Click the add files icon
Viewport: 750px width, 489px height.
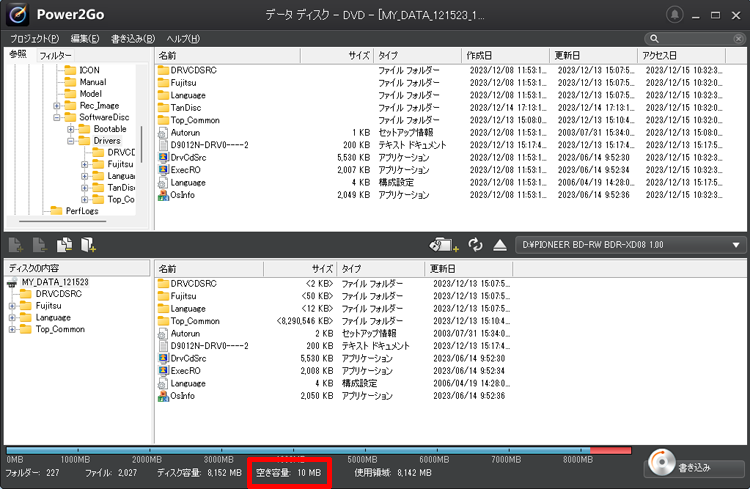(16, 245)
